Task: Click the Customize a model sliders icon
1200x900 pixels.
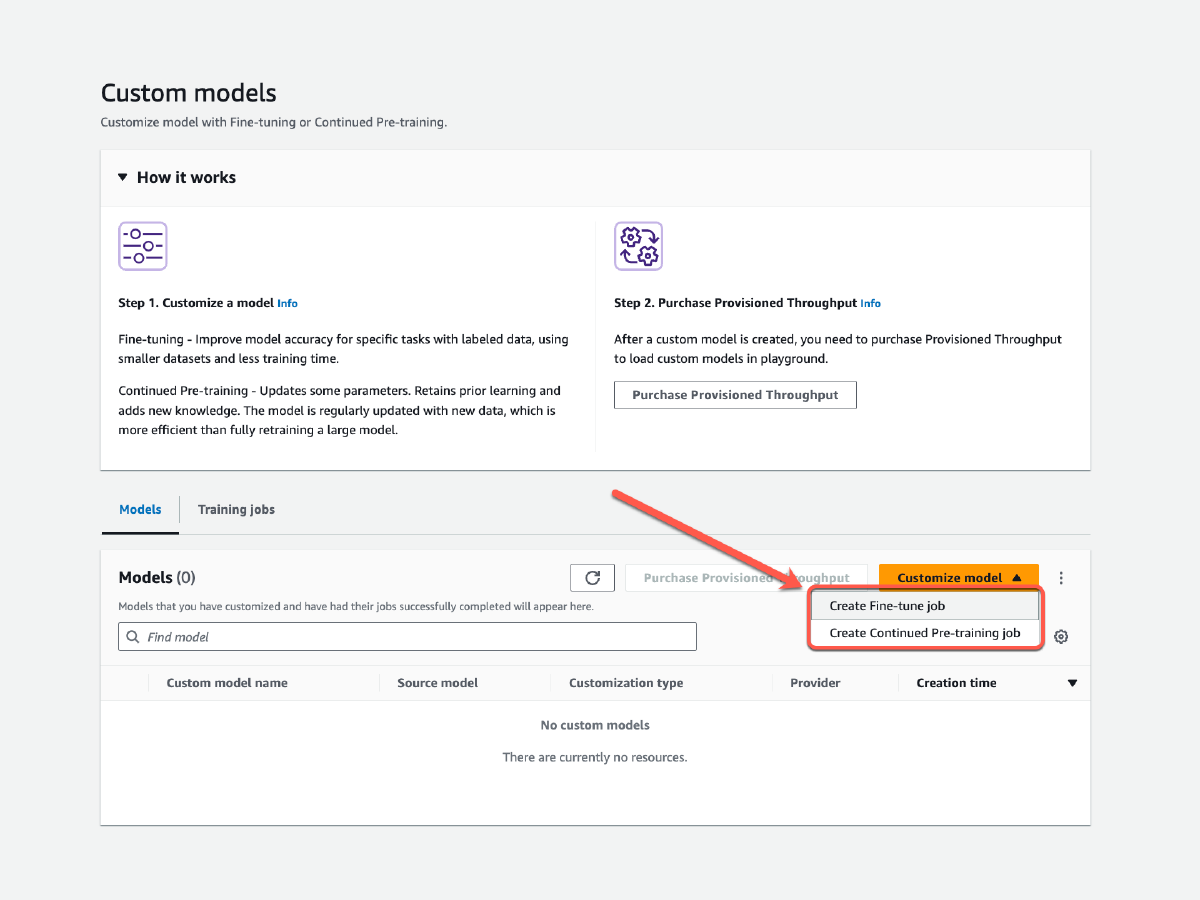Action: (143, 246)
